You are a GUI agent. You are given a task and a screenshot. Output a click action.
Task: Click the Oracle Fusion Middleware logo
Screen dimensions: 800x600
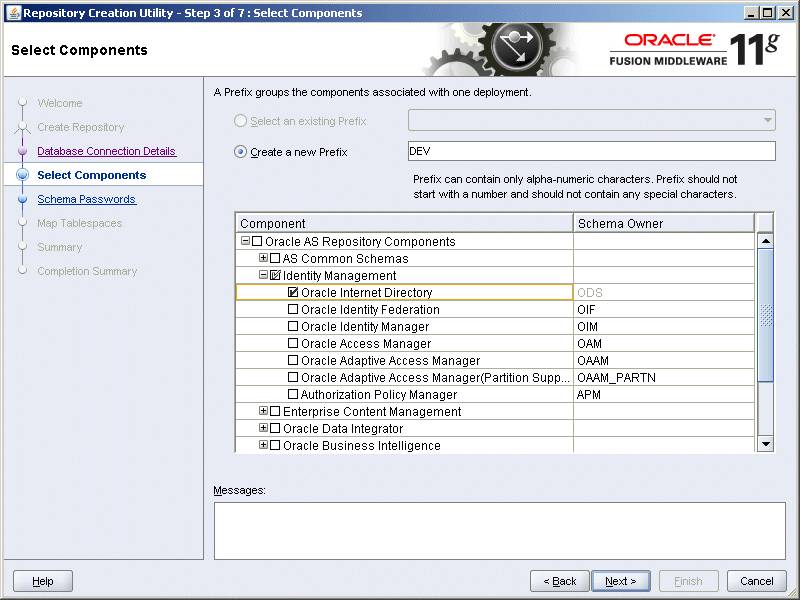click(x=694, y=49)
